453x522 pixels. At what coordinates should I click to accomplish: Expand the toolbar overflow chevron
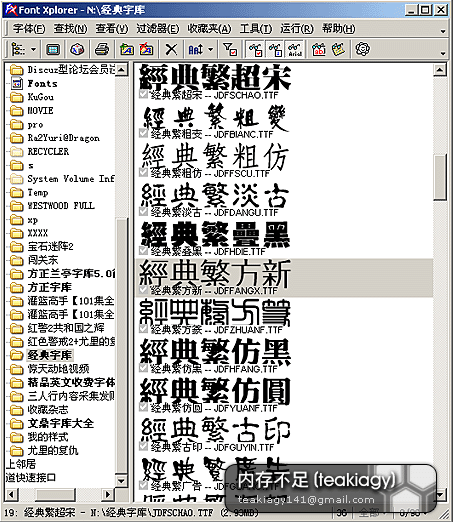coord(443,53)
